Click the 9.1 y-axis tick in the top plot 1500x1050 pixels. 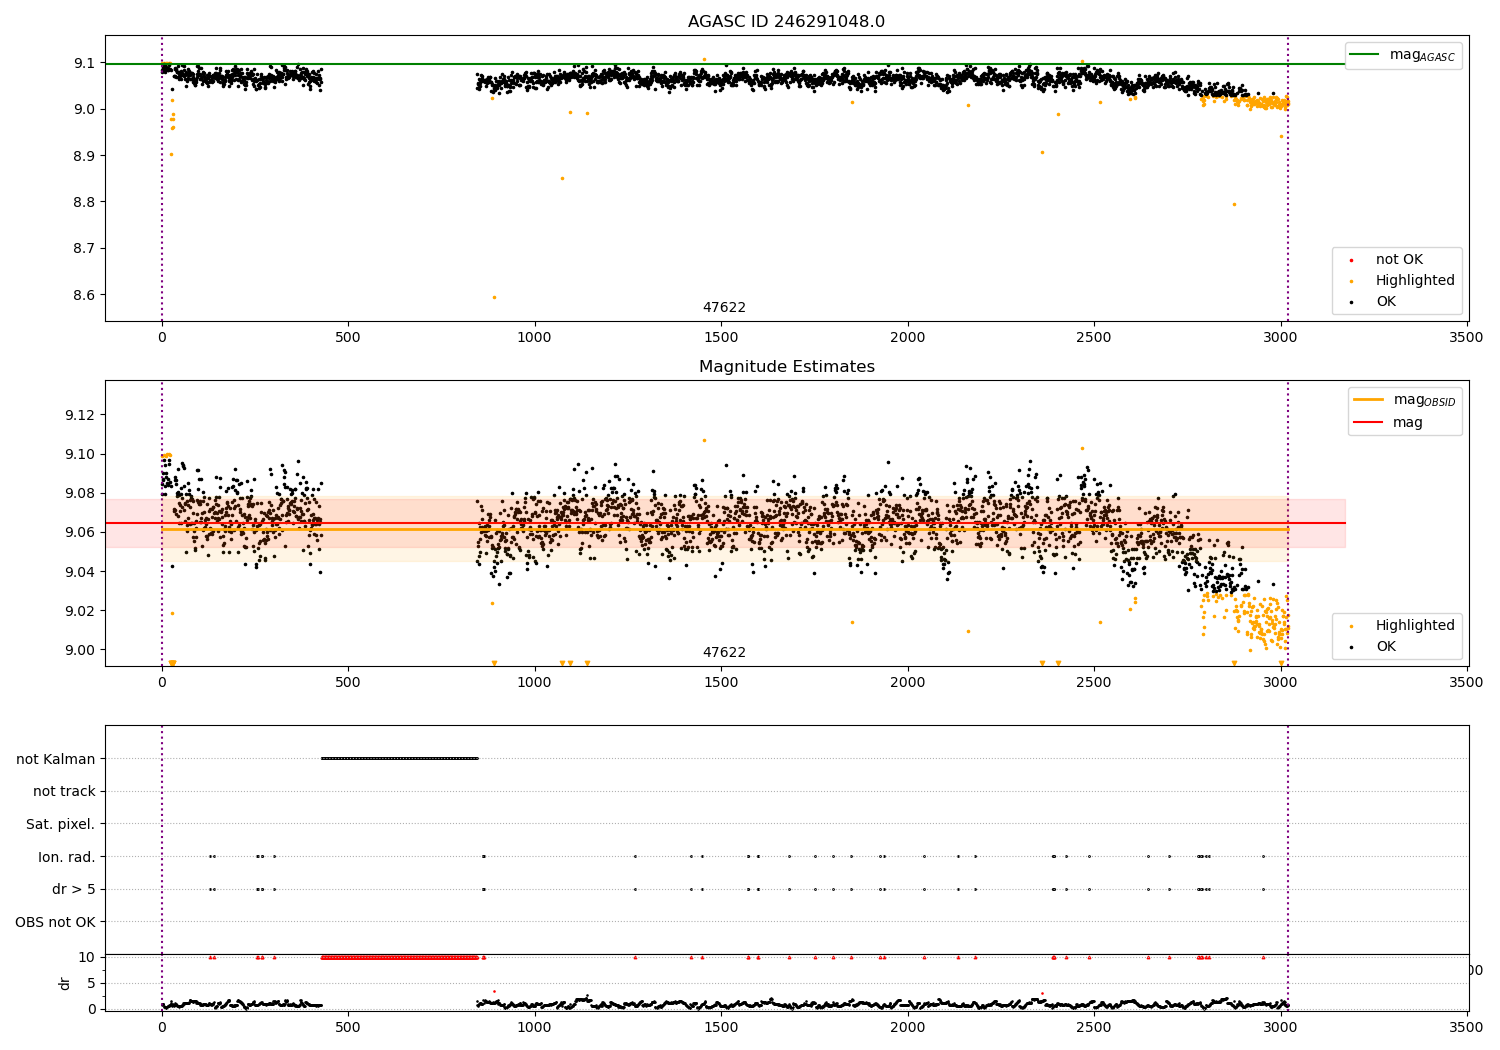tap(86, 63)
